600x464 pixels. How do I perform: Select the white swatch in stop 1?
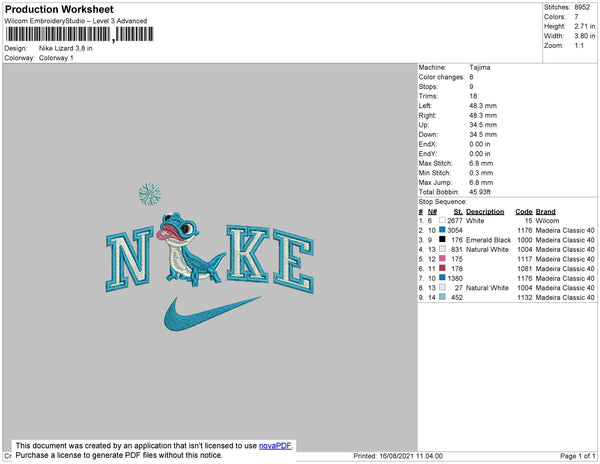pyautogui.click(x=442, y=220)
